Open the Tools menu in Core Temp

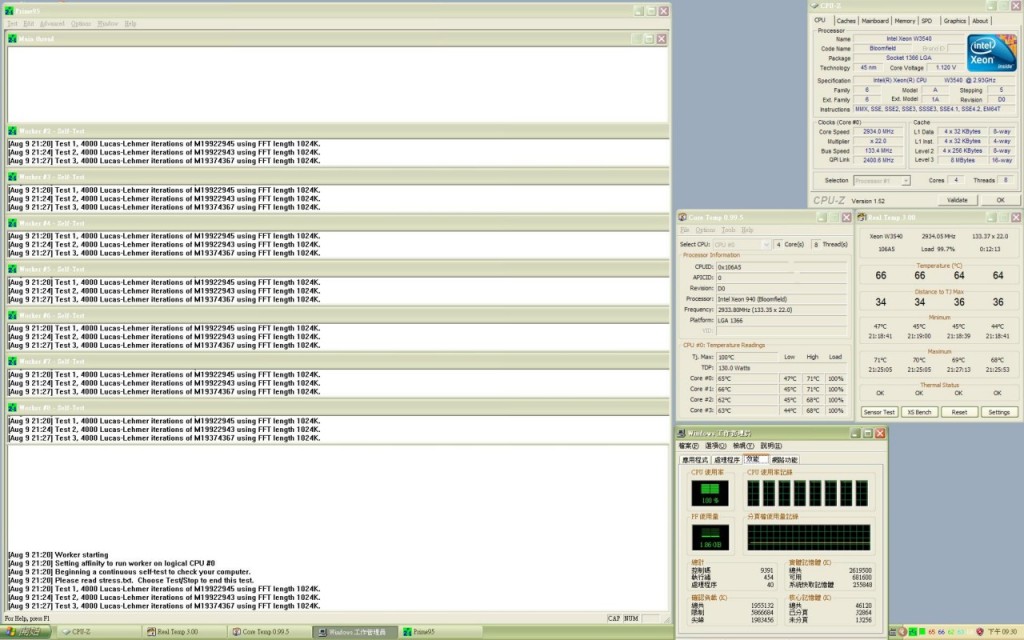[728, 230]
